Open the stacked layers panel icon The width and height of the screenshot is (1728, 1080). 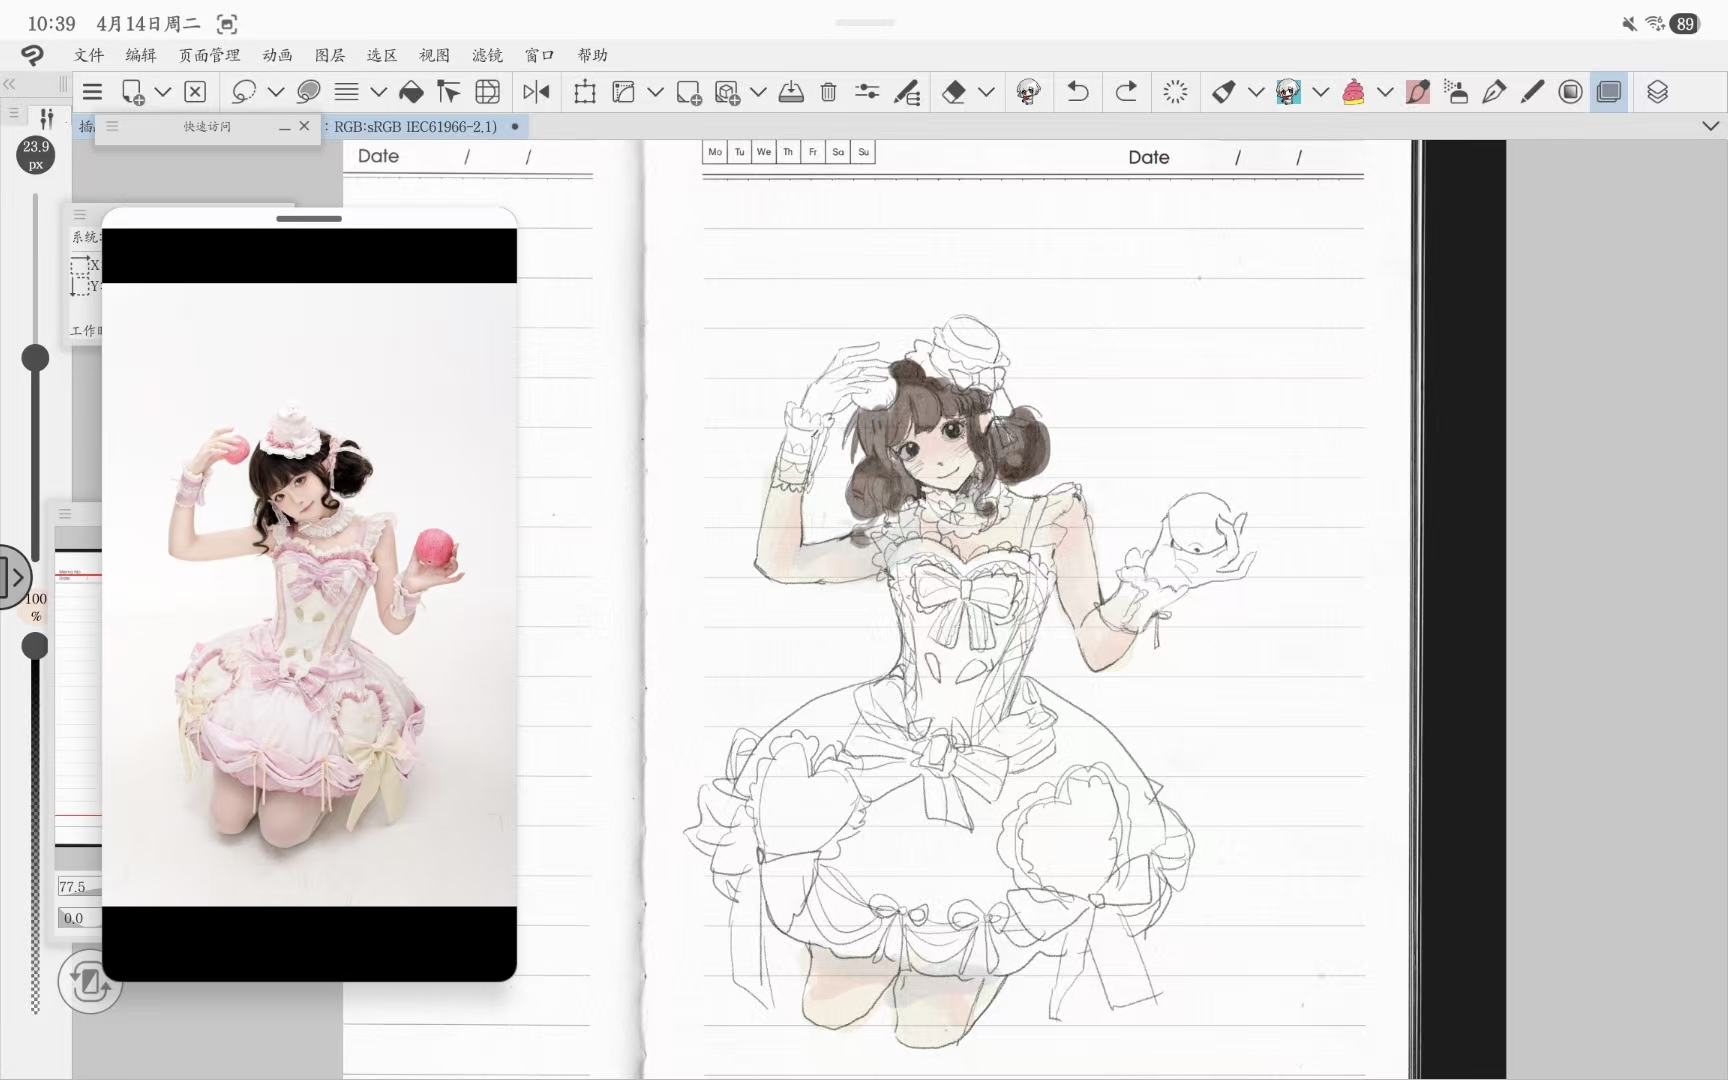pyautogui.click(x=1657, y=92)
